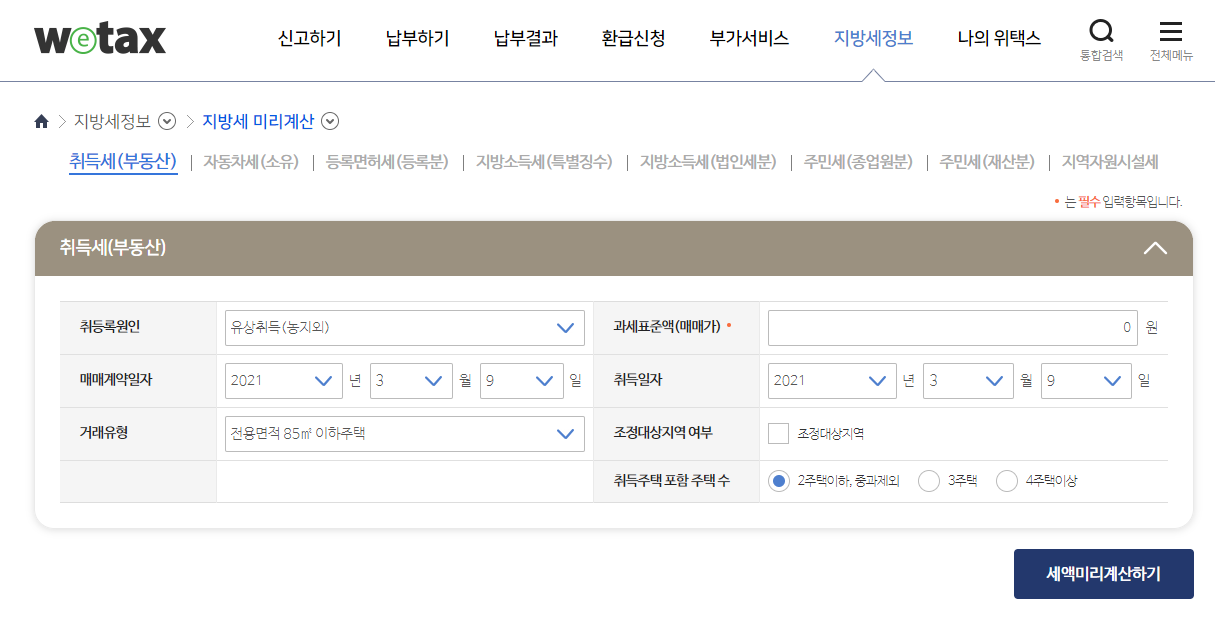The width and height of the screenshot is (1215, 622).
Task: Switch to the 지역자원시설세 tab
Action: [1110, 162]
